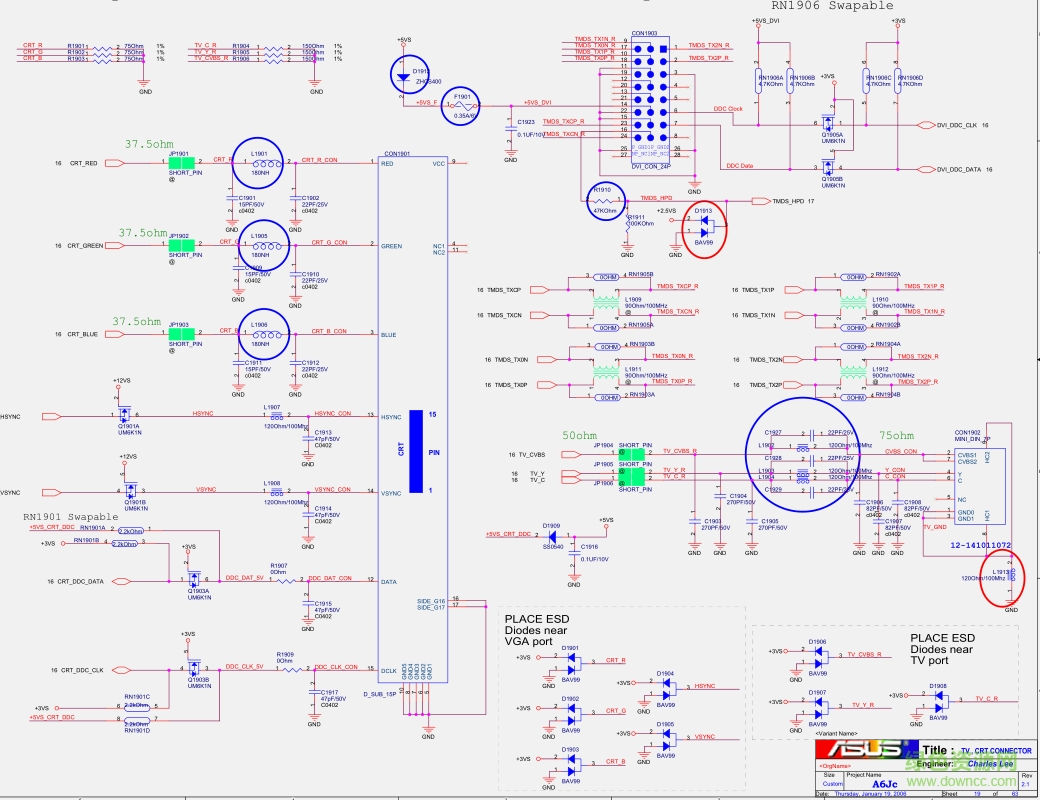1040x800 pixels.
Task: Click the D1909 SS0540 diode symbol
Action: (551, 537)
